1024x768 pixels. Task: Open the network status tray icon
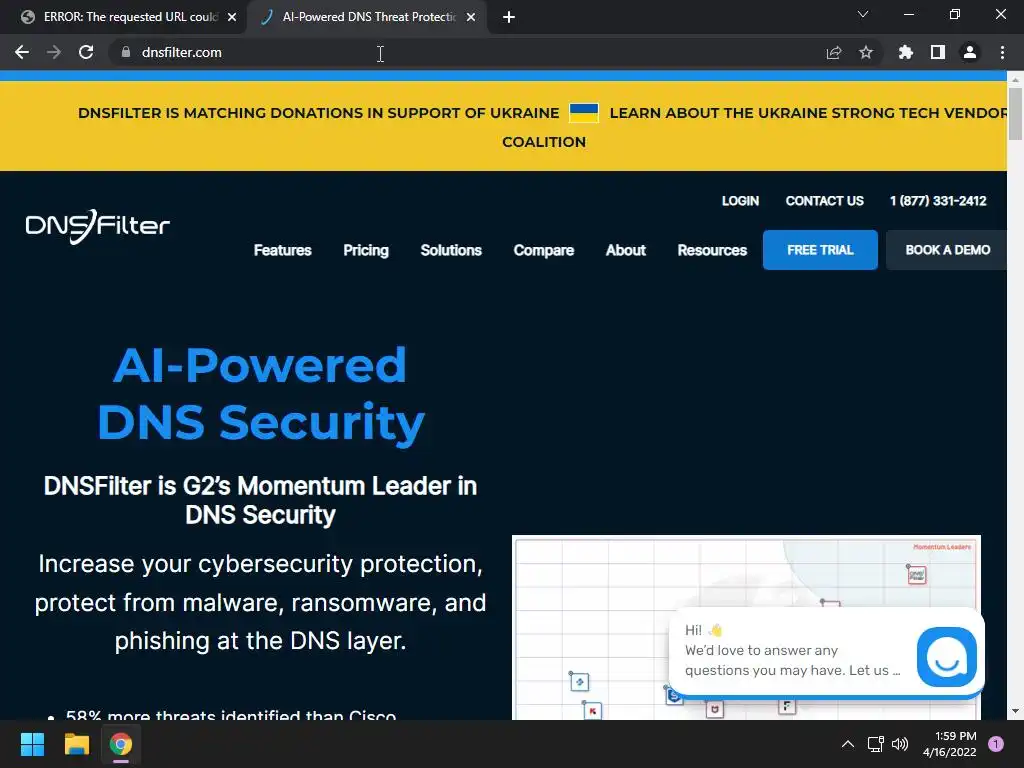tap(875, 744)
